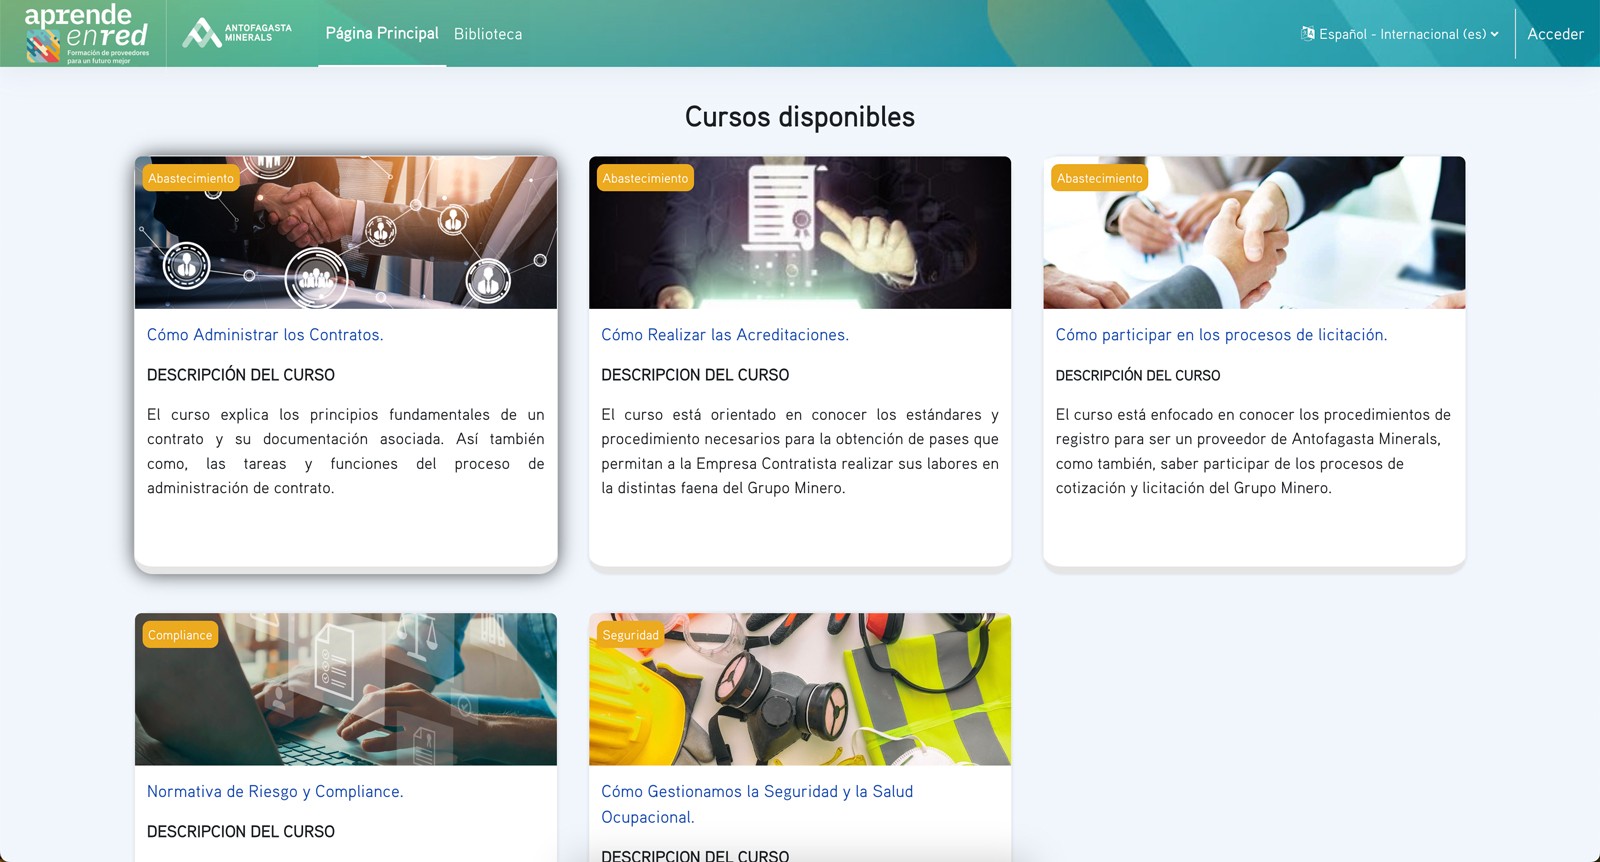
Task: Go to the Biblioteca menu item
Action: point(488,34)
